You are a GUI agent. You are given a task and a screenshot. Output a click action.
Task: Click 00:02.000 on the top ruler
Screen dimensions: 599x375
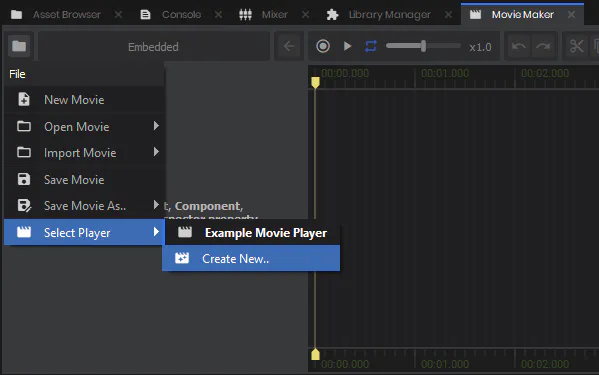(545, 73)
